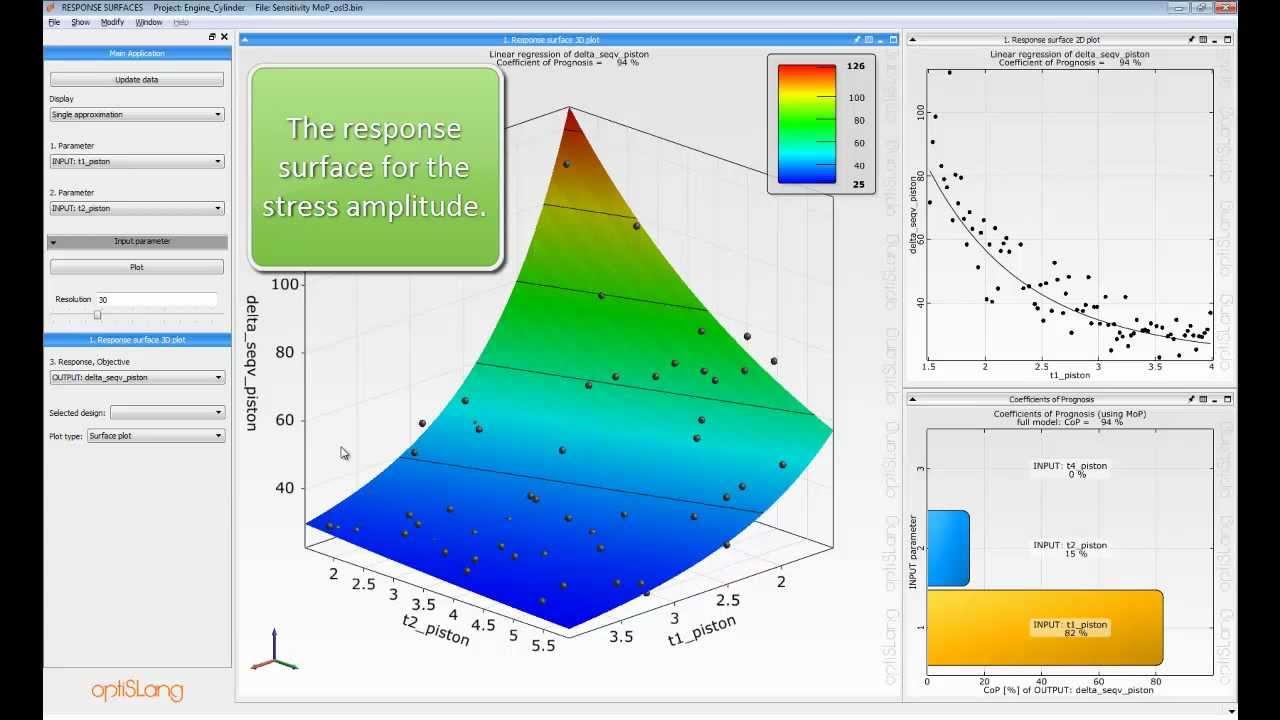Screen dimensions: 1280x720
Task: Click the 3D plot title 'Linear regression of delta_seqv_piston'
Action: point(568,53)
